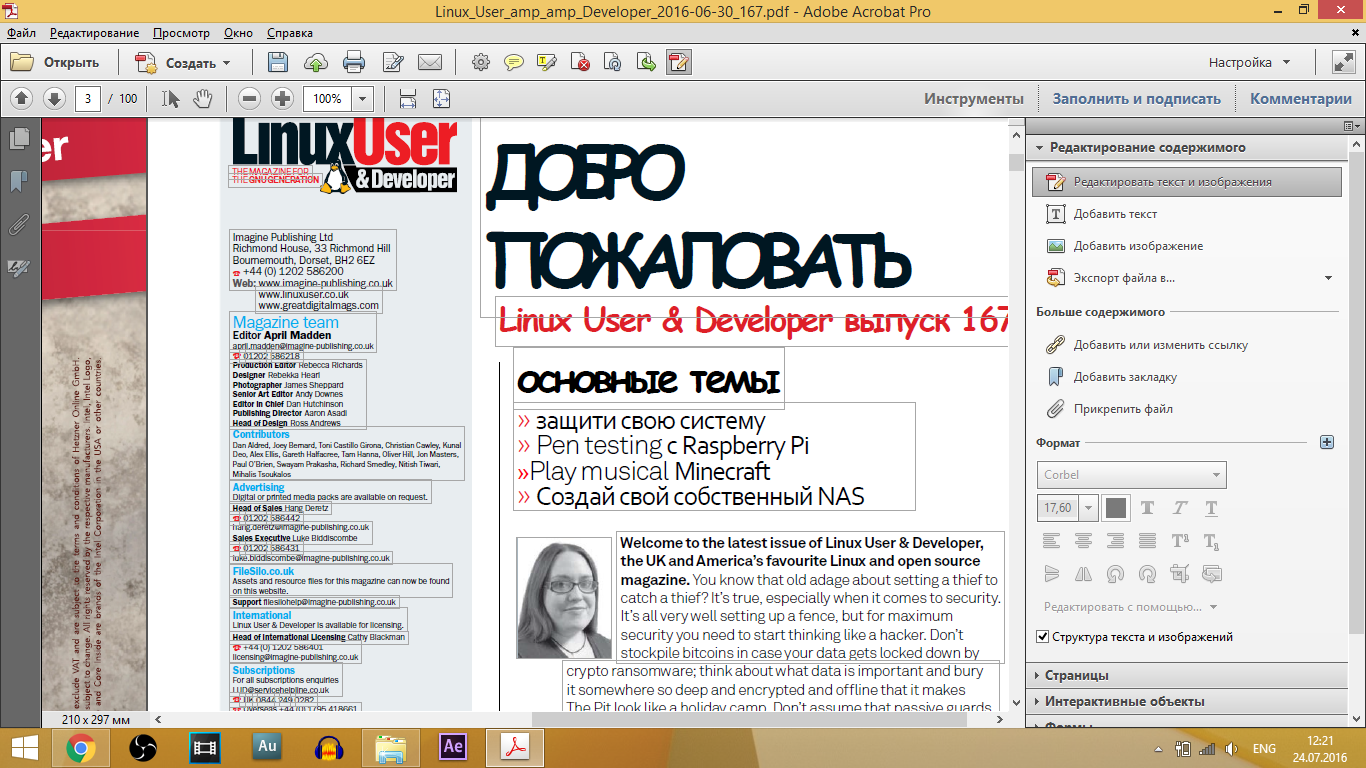Screen dimensions: 1366x768
Task: Upload file to cloud icon
Action: (316, 62)
